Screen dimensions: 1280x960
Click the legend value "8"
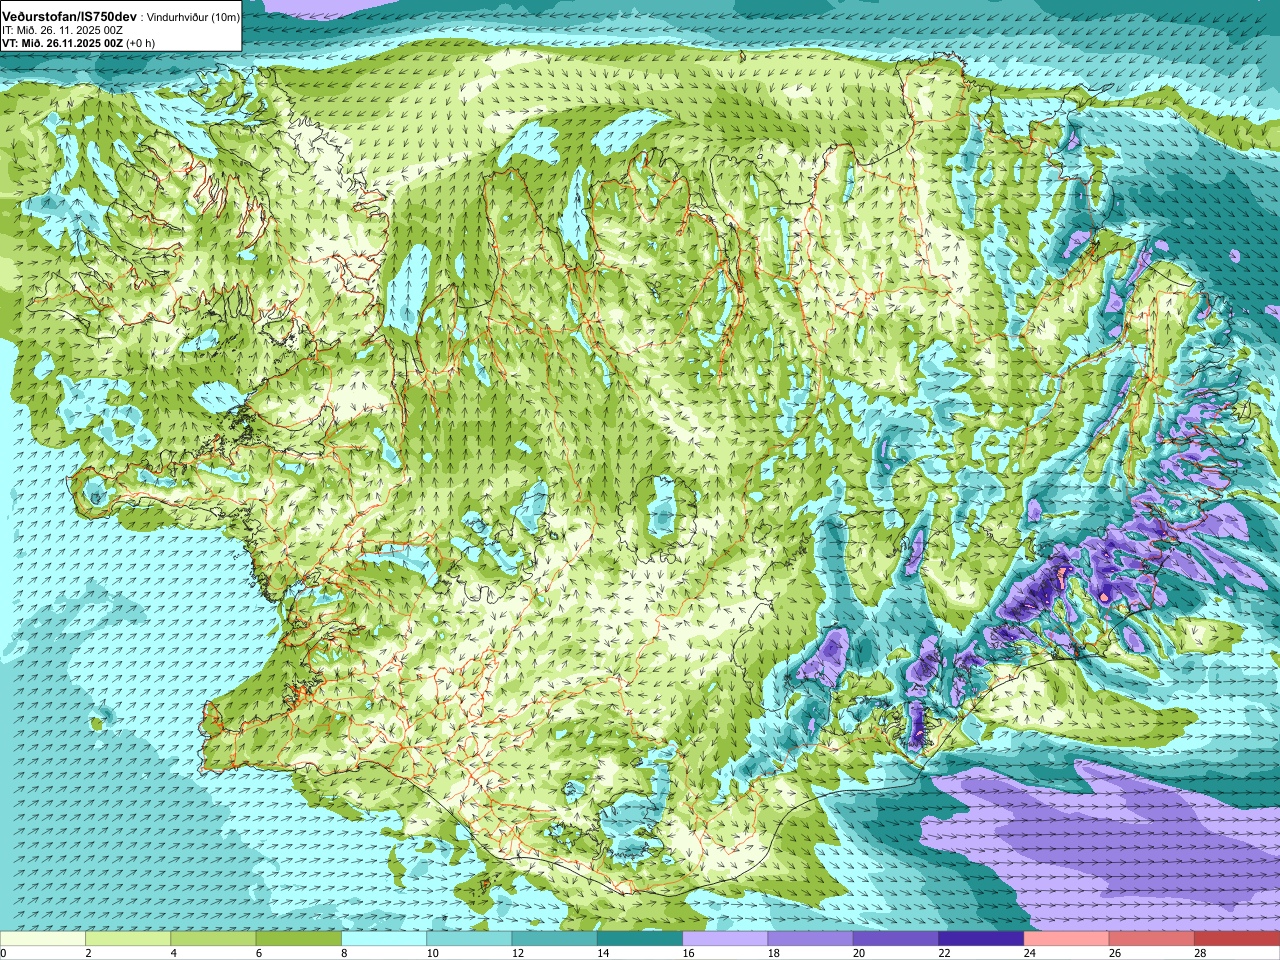coord(345,953)
